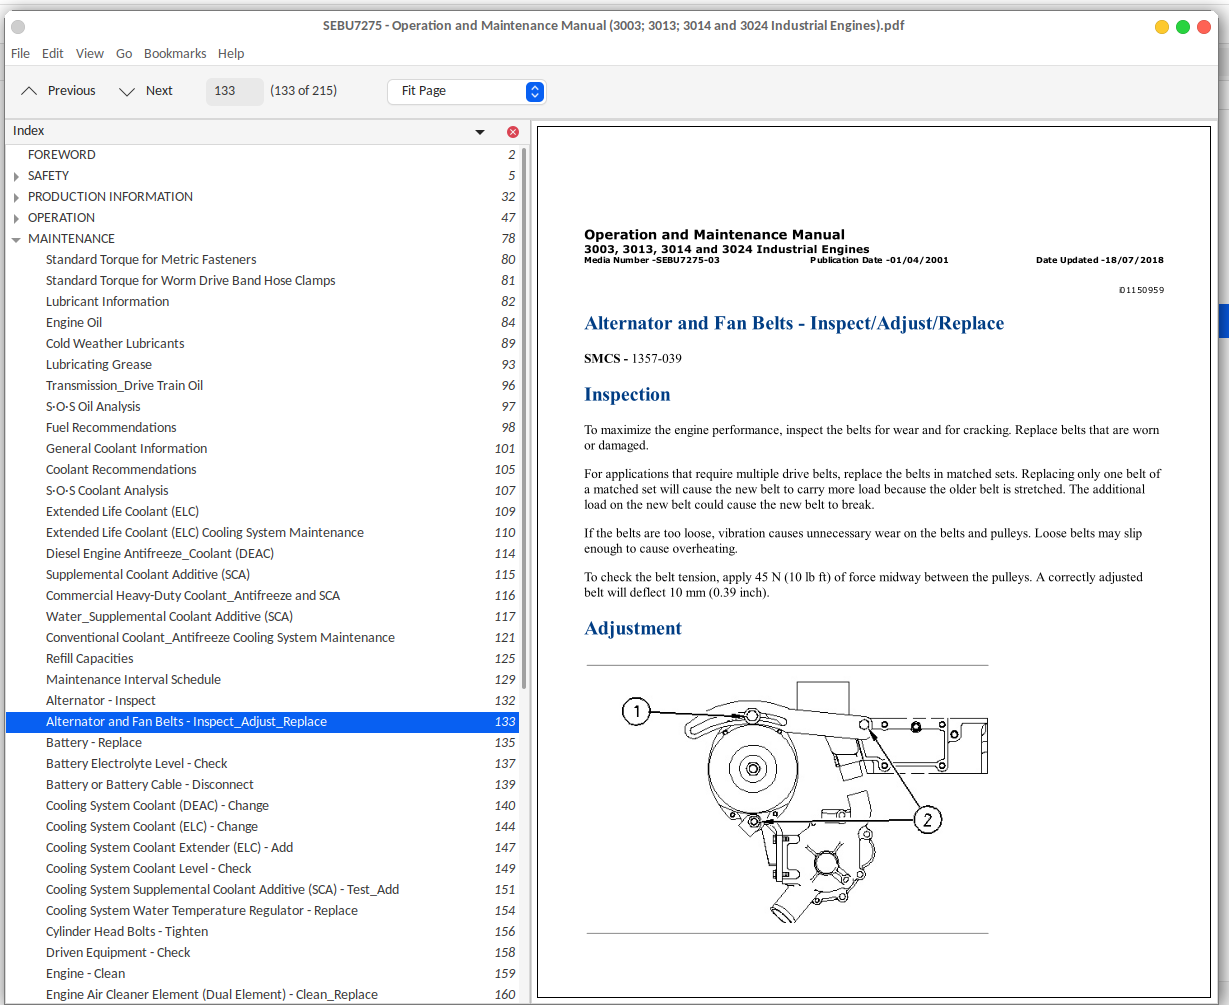Open the Help menu
1229x1005 pixels.
tap(231, 53)
